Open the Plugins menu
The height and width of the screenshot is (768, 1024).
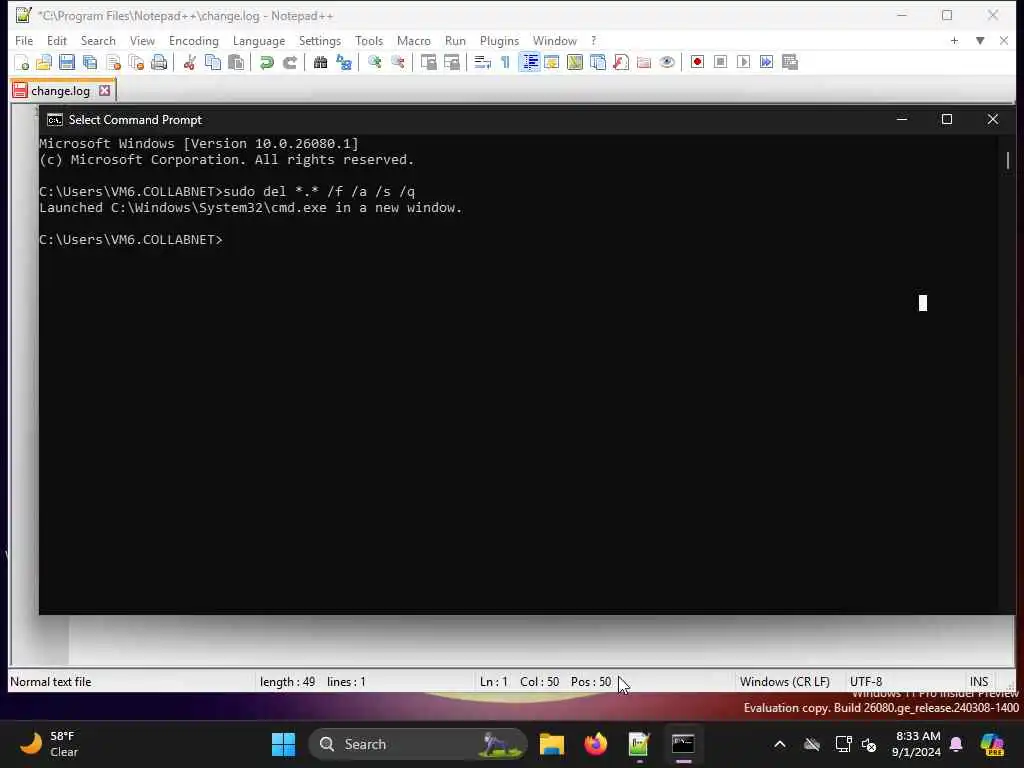coord(500,40)
